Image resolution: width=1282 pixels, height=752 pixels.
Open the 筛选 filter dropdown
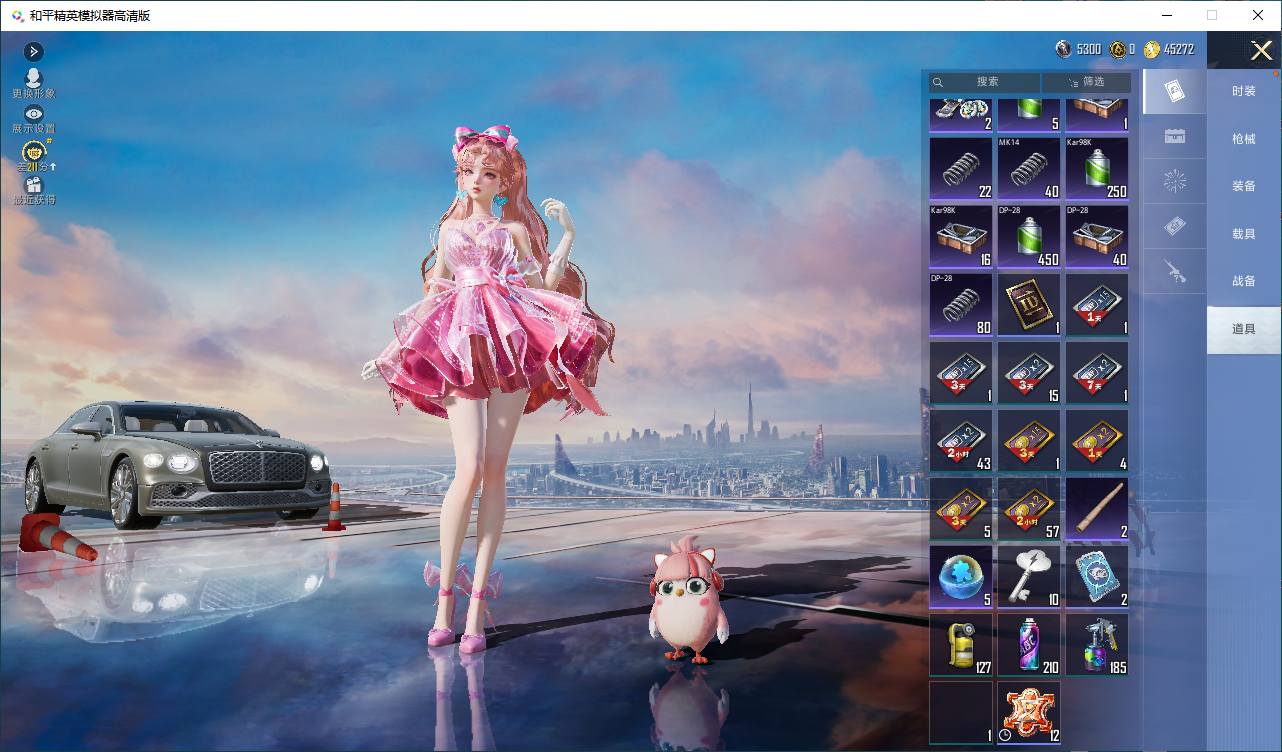(x=1087, y=82)
